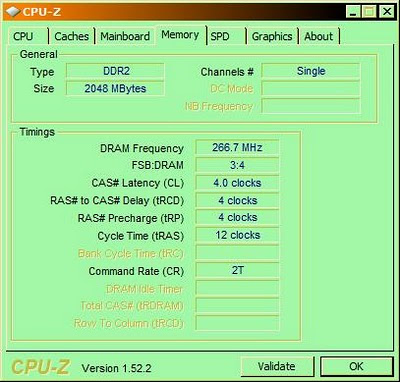Click the Validate button

pyautogui.click(x=277, y=366)
